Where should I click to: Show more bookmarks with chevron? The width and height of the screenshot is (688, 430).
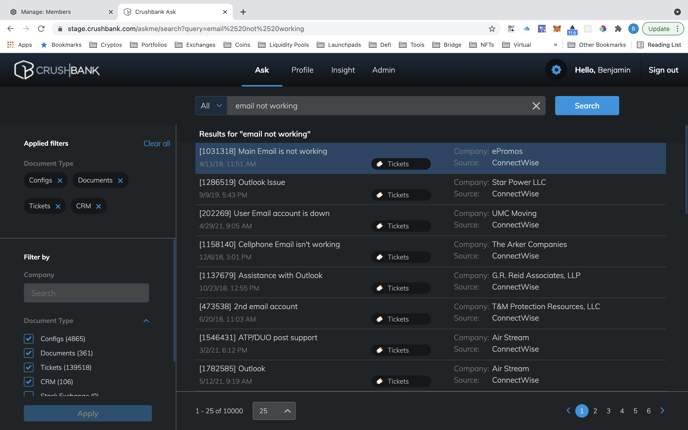click(555, 45)
